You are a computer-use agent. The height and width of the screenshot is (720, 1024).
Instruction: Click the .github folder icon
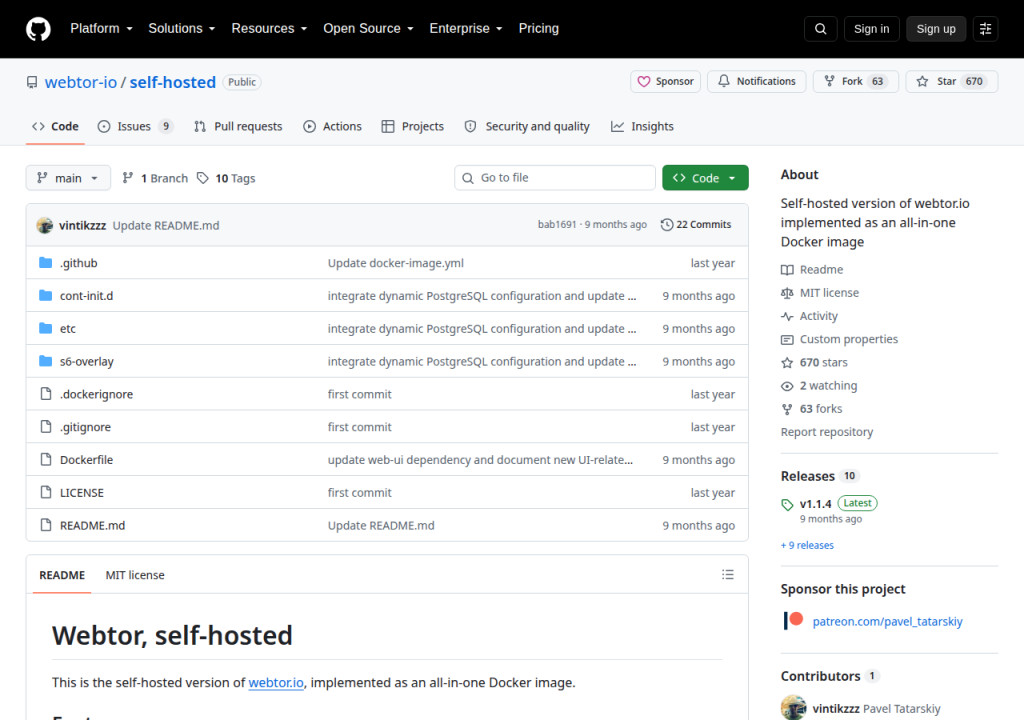click(46, 263)
